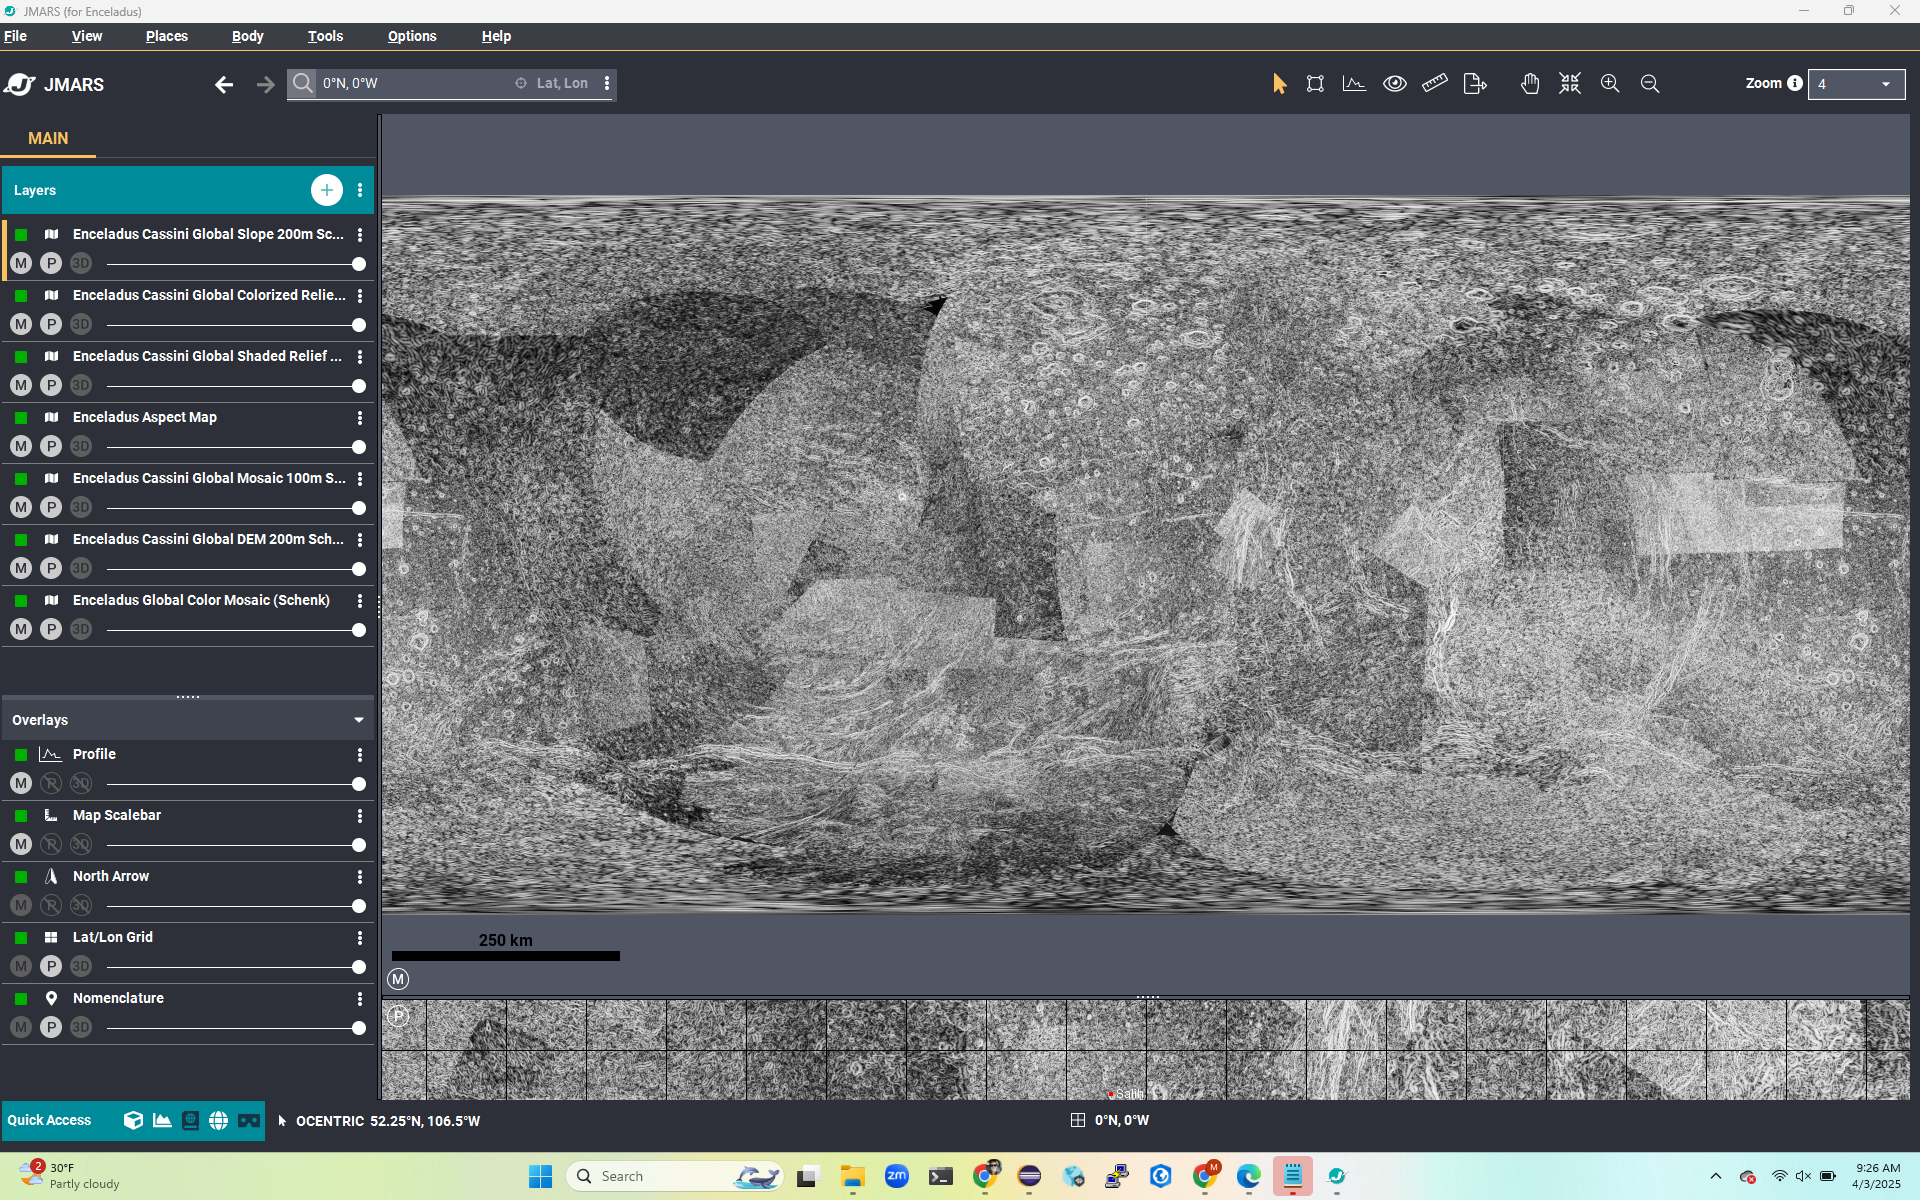Select the zoom out magnifier
Viewport: 1920px width, 1200px height.
point(1650,84)
